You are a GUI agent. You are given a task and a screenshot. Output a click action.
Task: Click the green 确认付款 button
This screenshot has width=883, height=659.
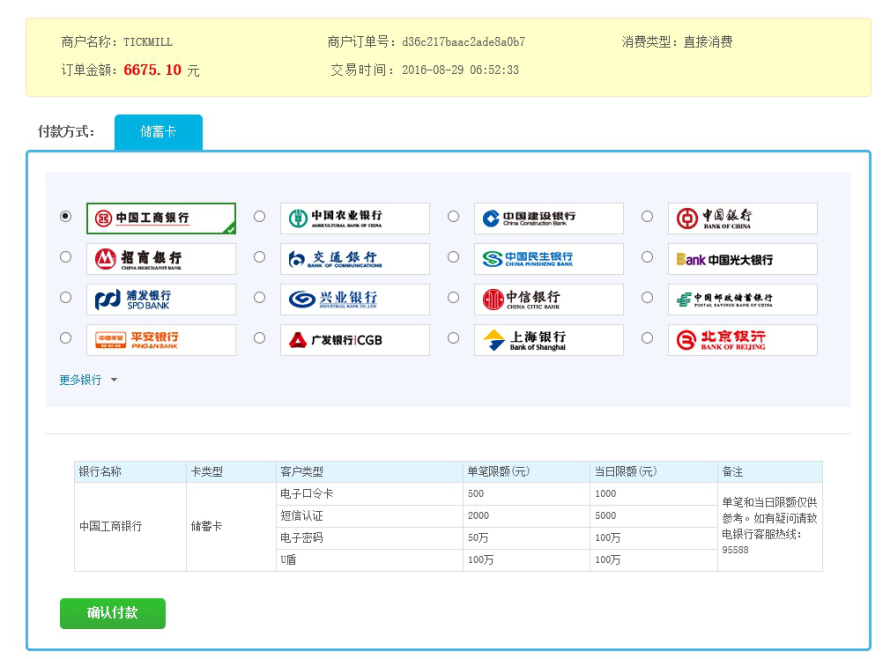[113, 613]
